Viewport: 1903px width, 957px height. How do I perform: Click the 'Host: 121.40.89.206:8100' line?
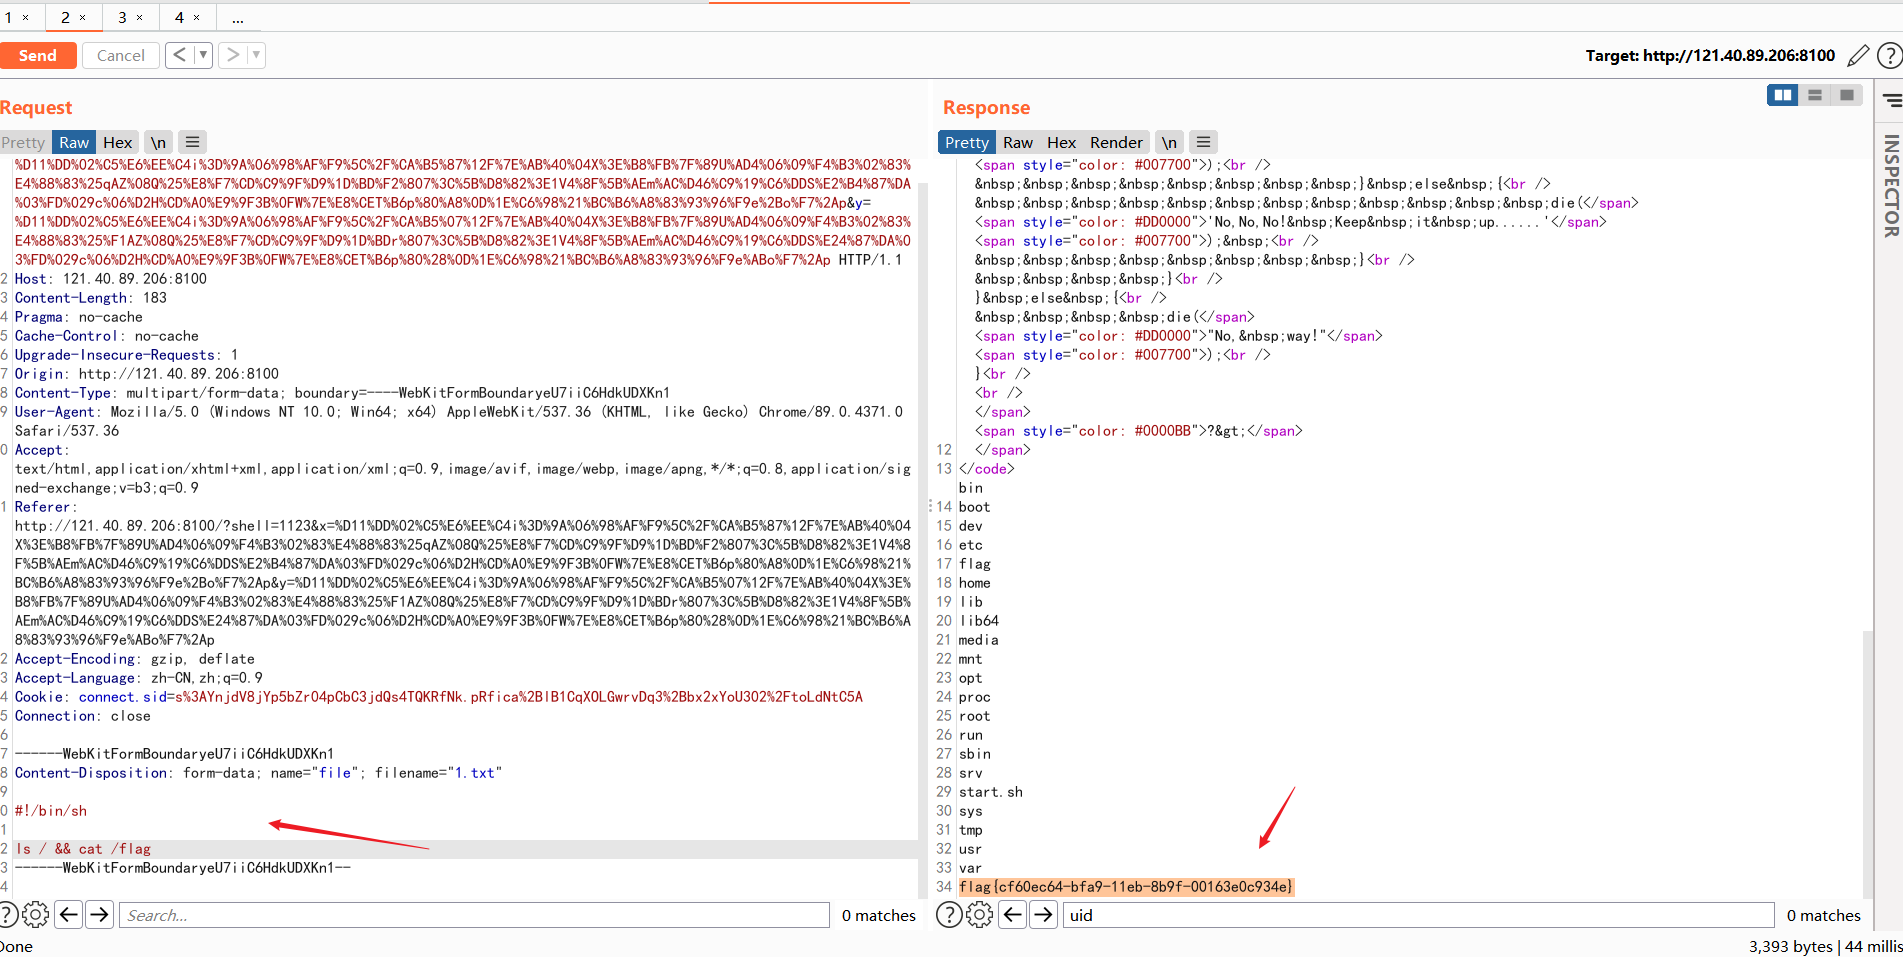pyautogui.click(x=111, y=279)
